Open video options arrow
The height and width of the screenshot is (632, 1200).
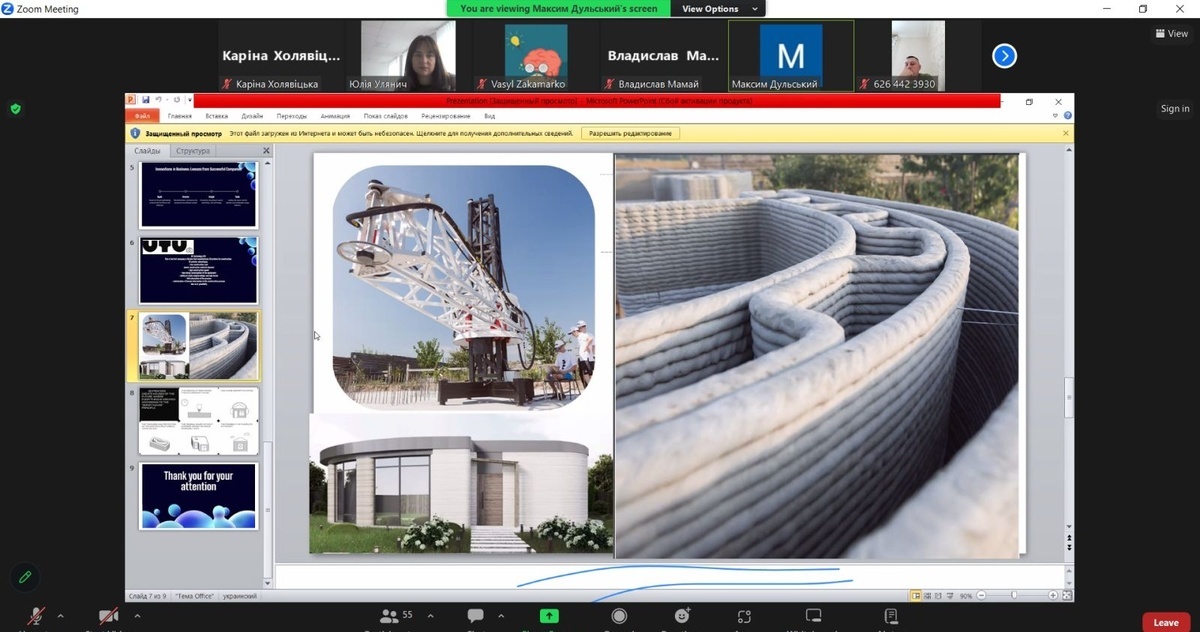point(137,616)
